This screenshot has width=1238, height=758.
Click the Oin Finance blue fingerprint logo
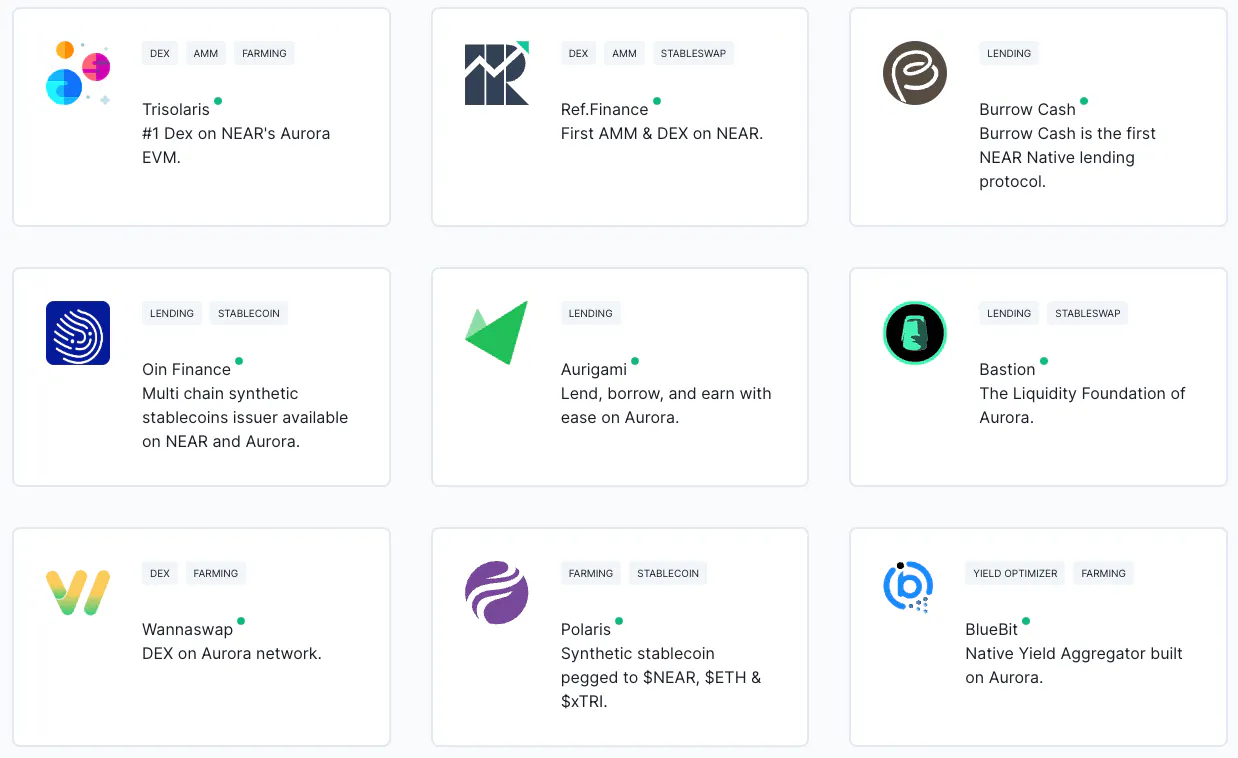click(x=78, y=333)
